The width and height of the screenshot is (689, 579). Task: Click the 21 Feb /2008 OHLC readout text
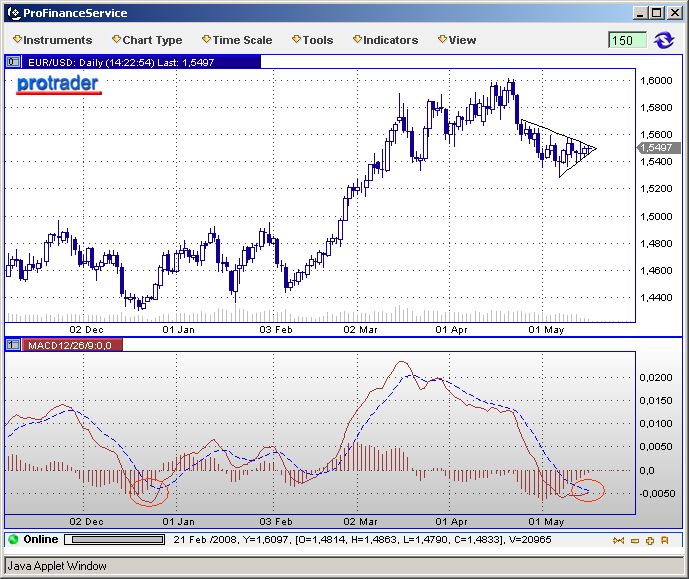[x=362, y=539]
